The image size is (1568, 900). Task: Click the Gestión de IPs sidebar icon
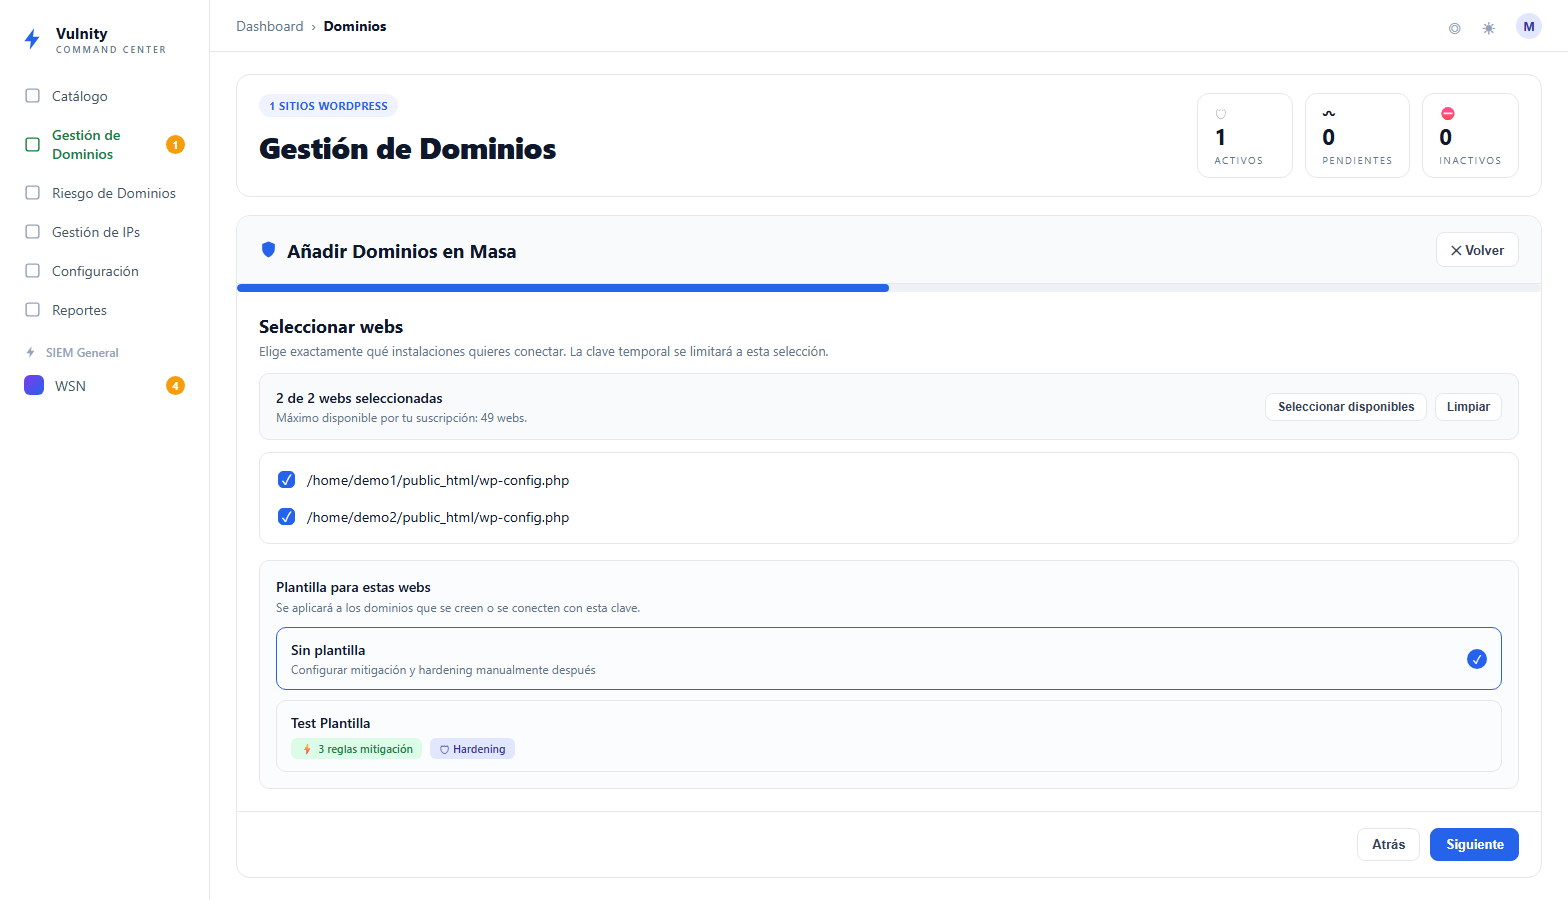32,232
